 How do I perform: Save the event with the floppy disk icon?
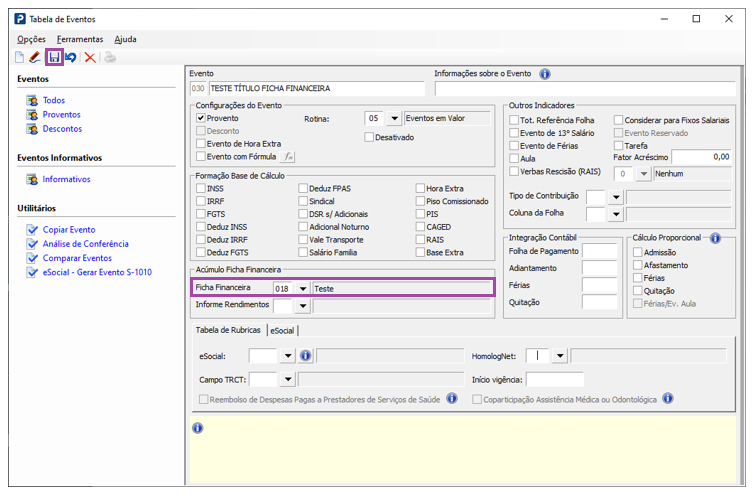pos(54,58)
